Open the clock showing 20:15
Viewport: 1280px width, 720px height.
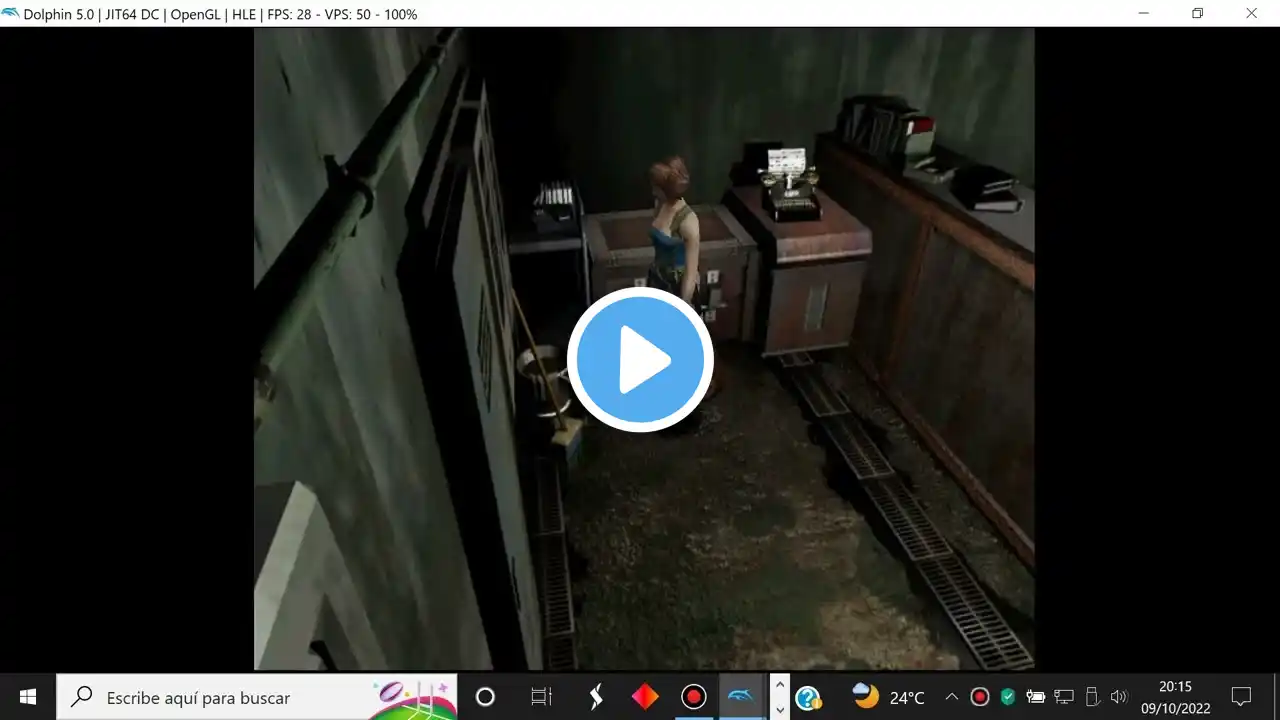pyautogui.click(x=1175, y=697)
